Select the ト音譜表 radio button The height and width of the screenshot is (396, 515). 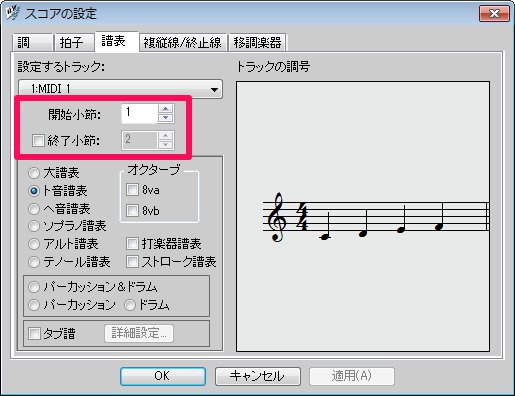[x=34, y=191]
